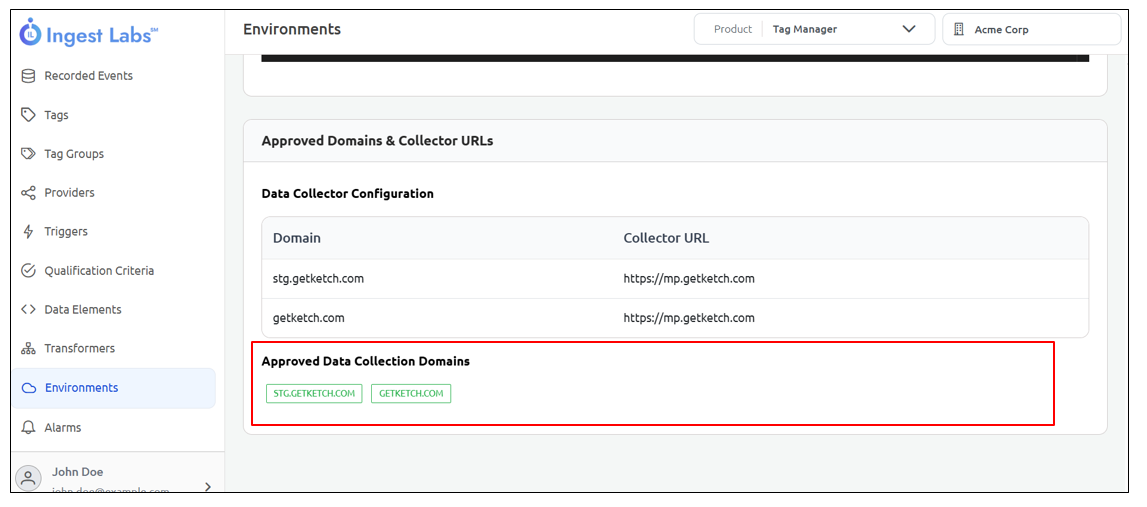Select the stg.getketch.com table row
The image size is (1147, 507).
[x=318, y=279]
